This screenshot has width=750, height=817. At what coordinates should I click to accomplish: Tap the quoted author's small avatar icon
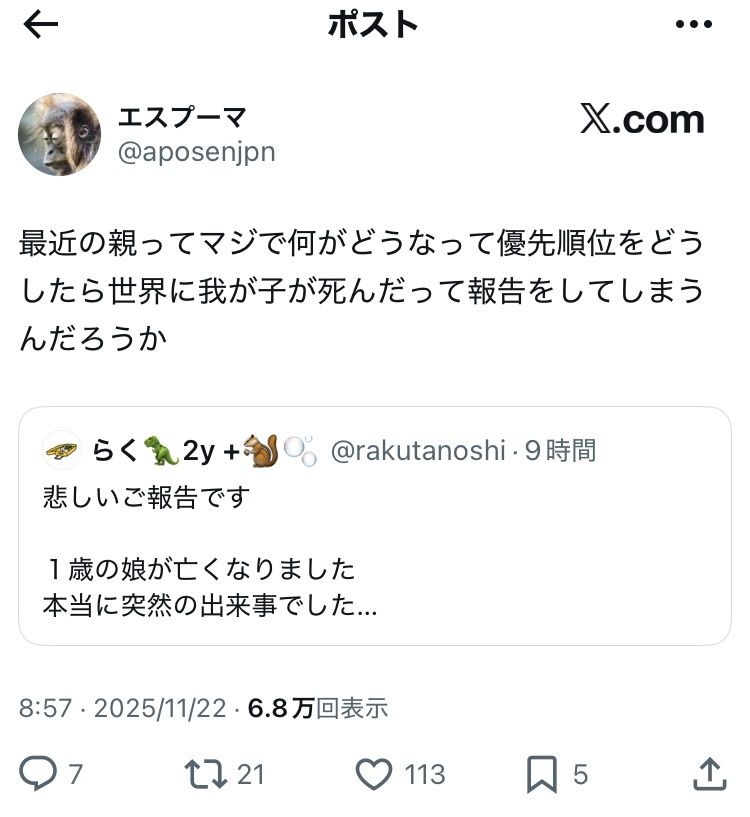pyautogui.click(x=62, y=451)
